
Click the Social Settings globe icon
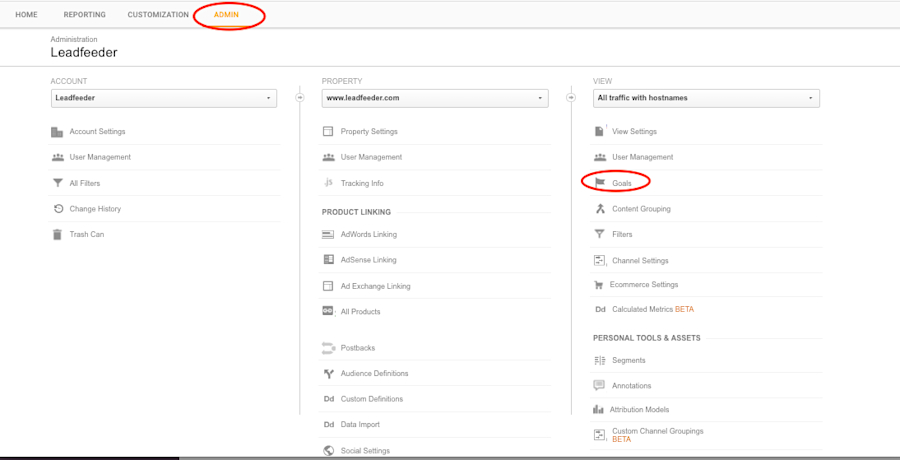tap(328, 451)
